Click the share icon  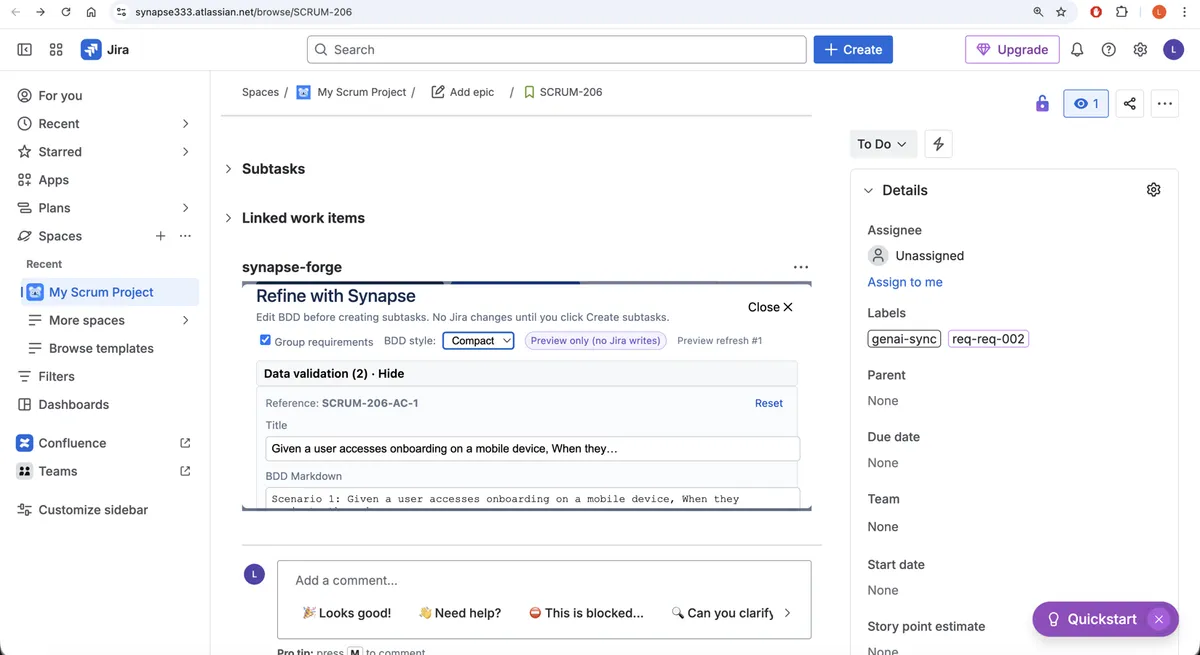point(1130,103)
